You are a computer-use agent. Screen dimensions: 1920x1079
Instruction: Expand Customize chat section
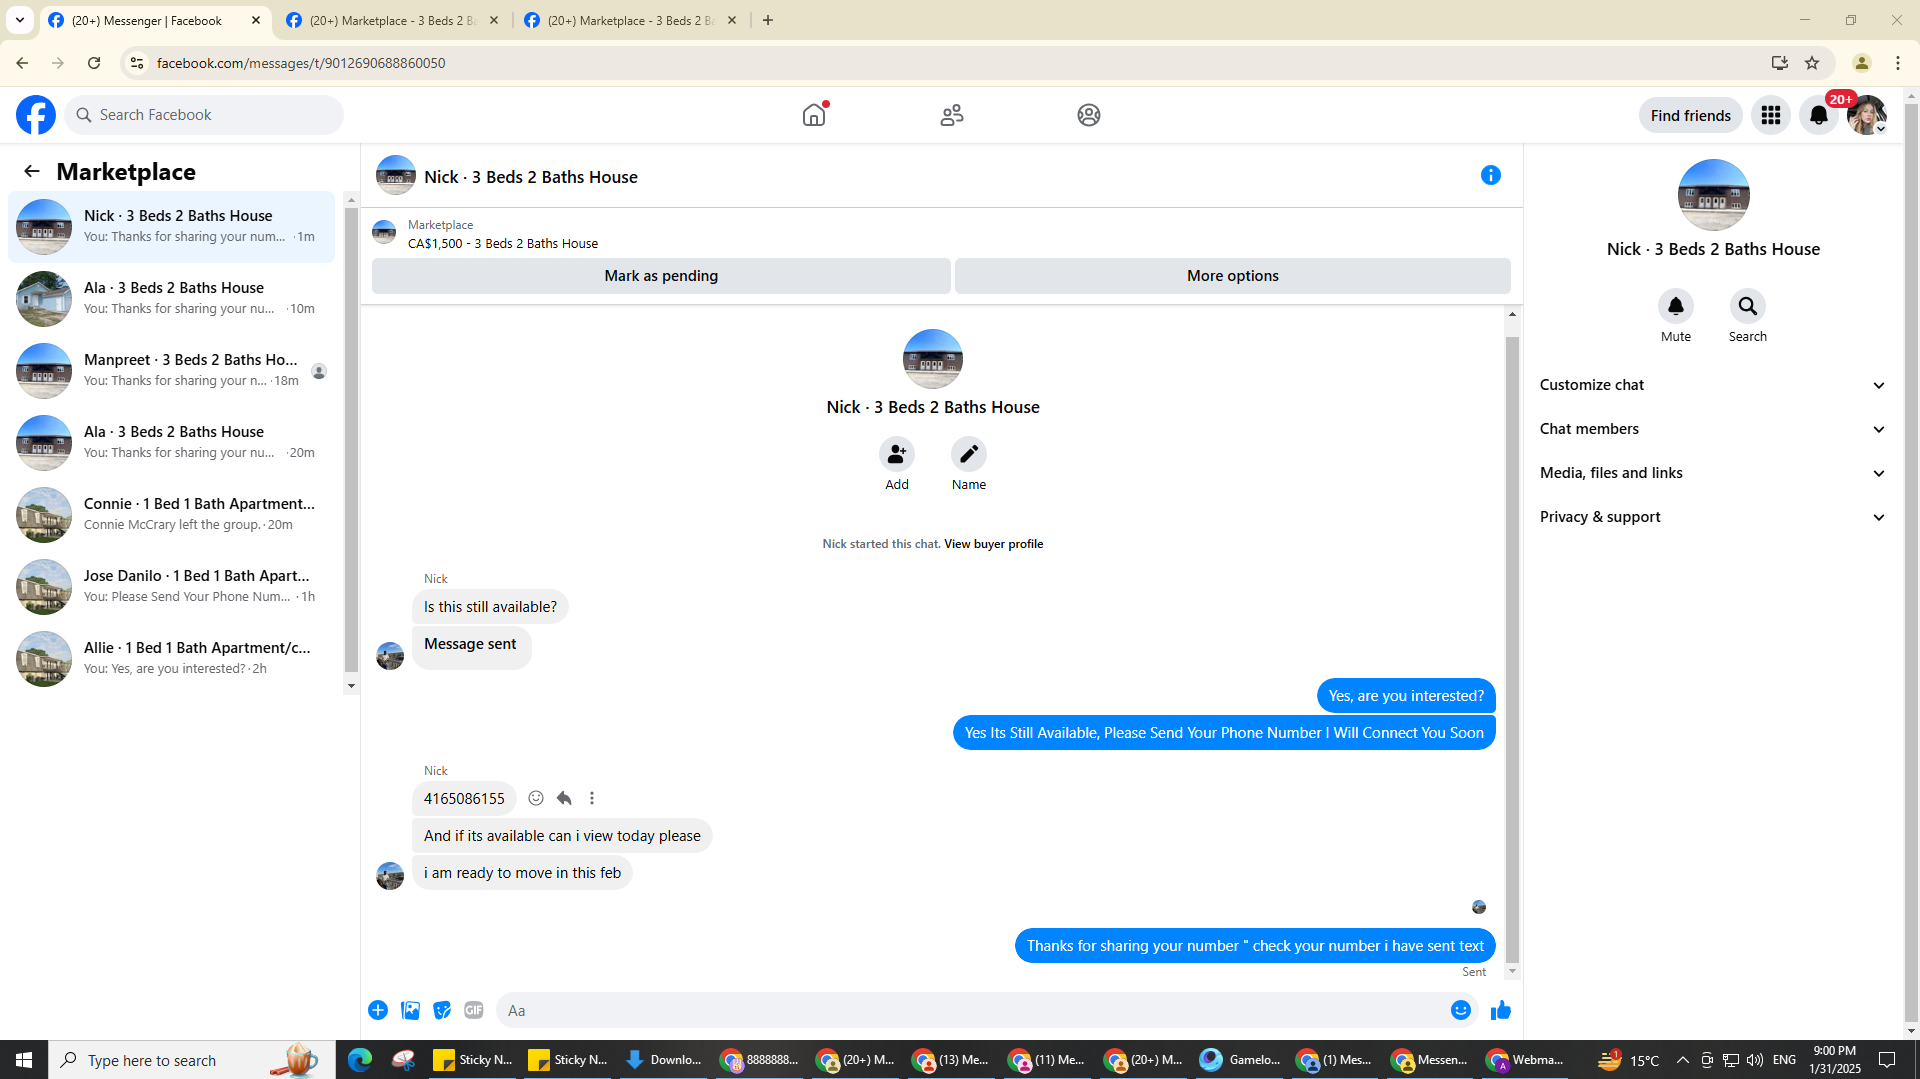(1714, 385)
